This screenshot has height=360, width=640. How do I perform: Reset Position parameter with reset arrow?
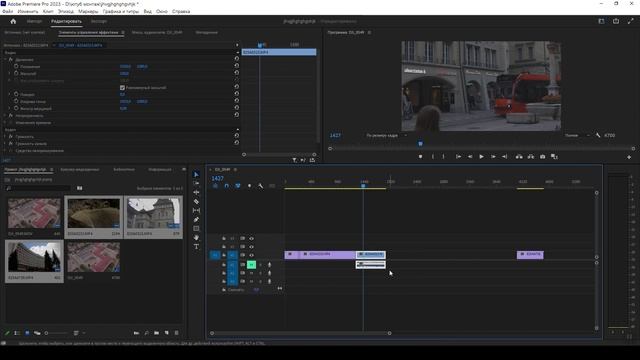tap(237, 66)
